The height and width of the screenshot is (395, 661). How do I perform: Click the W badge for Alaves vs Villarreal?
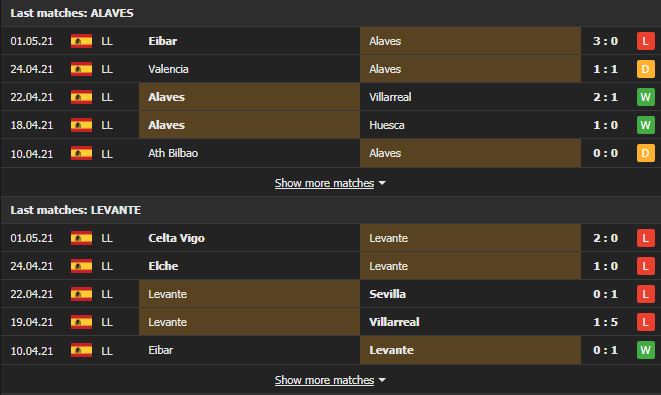click(645, 97)
